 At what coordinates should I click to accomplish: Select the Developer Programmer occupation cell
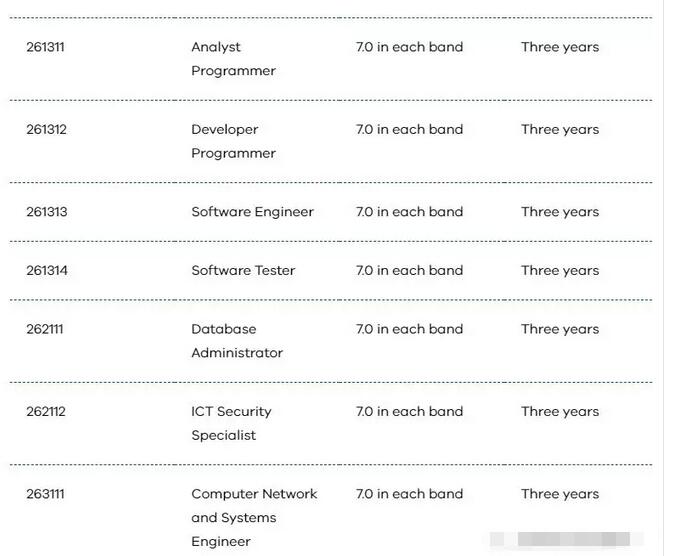[233, 141]
